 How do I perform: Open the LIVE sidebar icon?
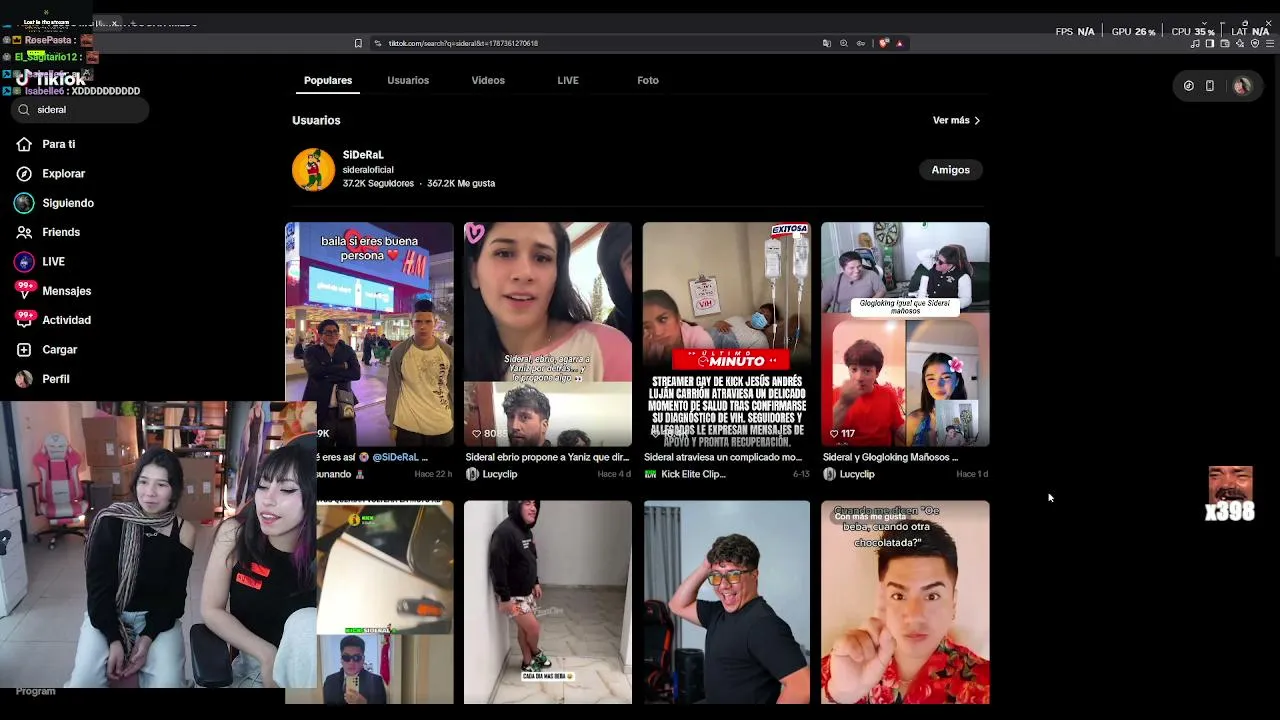pyautogui.click(x=24, y=261)
